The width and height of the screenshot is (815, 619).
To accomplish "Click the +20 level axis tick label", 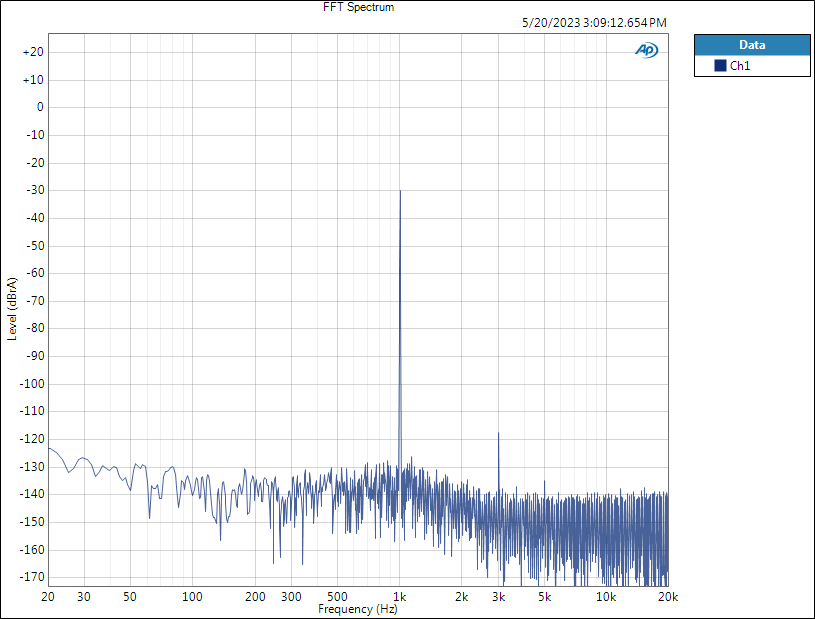I will (33, 52).
